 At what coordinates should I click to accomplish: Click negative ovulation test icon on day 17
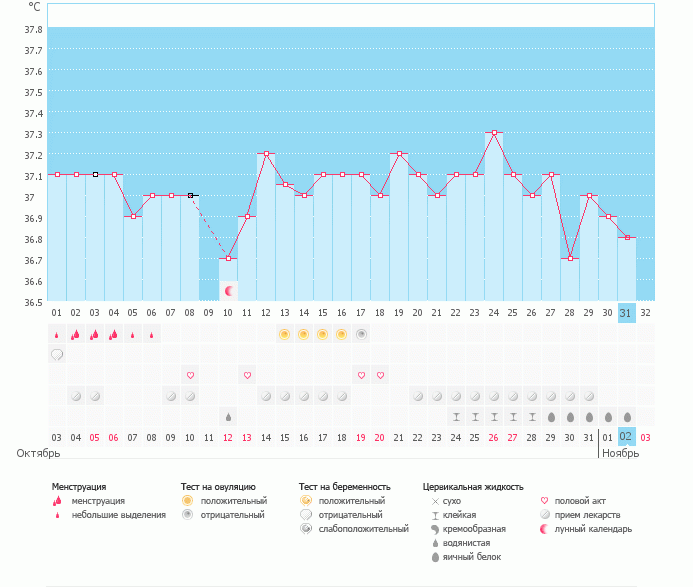361,334
